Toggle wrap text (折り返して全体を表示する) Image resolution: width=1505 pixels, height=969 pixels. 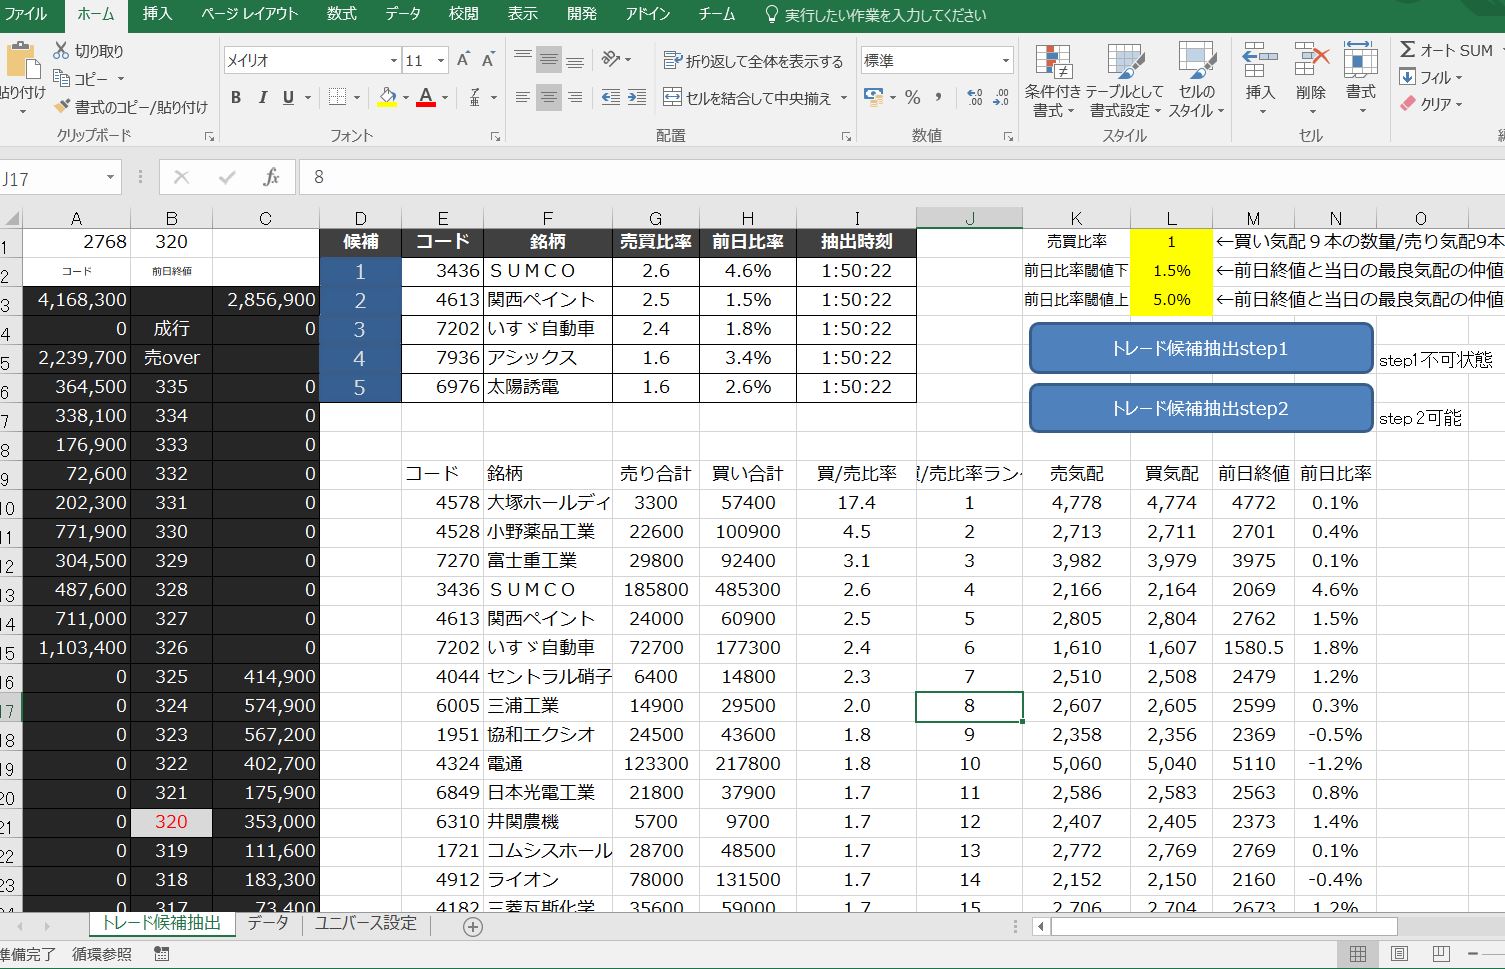(754, 61)
